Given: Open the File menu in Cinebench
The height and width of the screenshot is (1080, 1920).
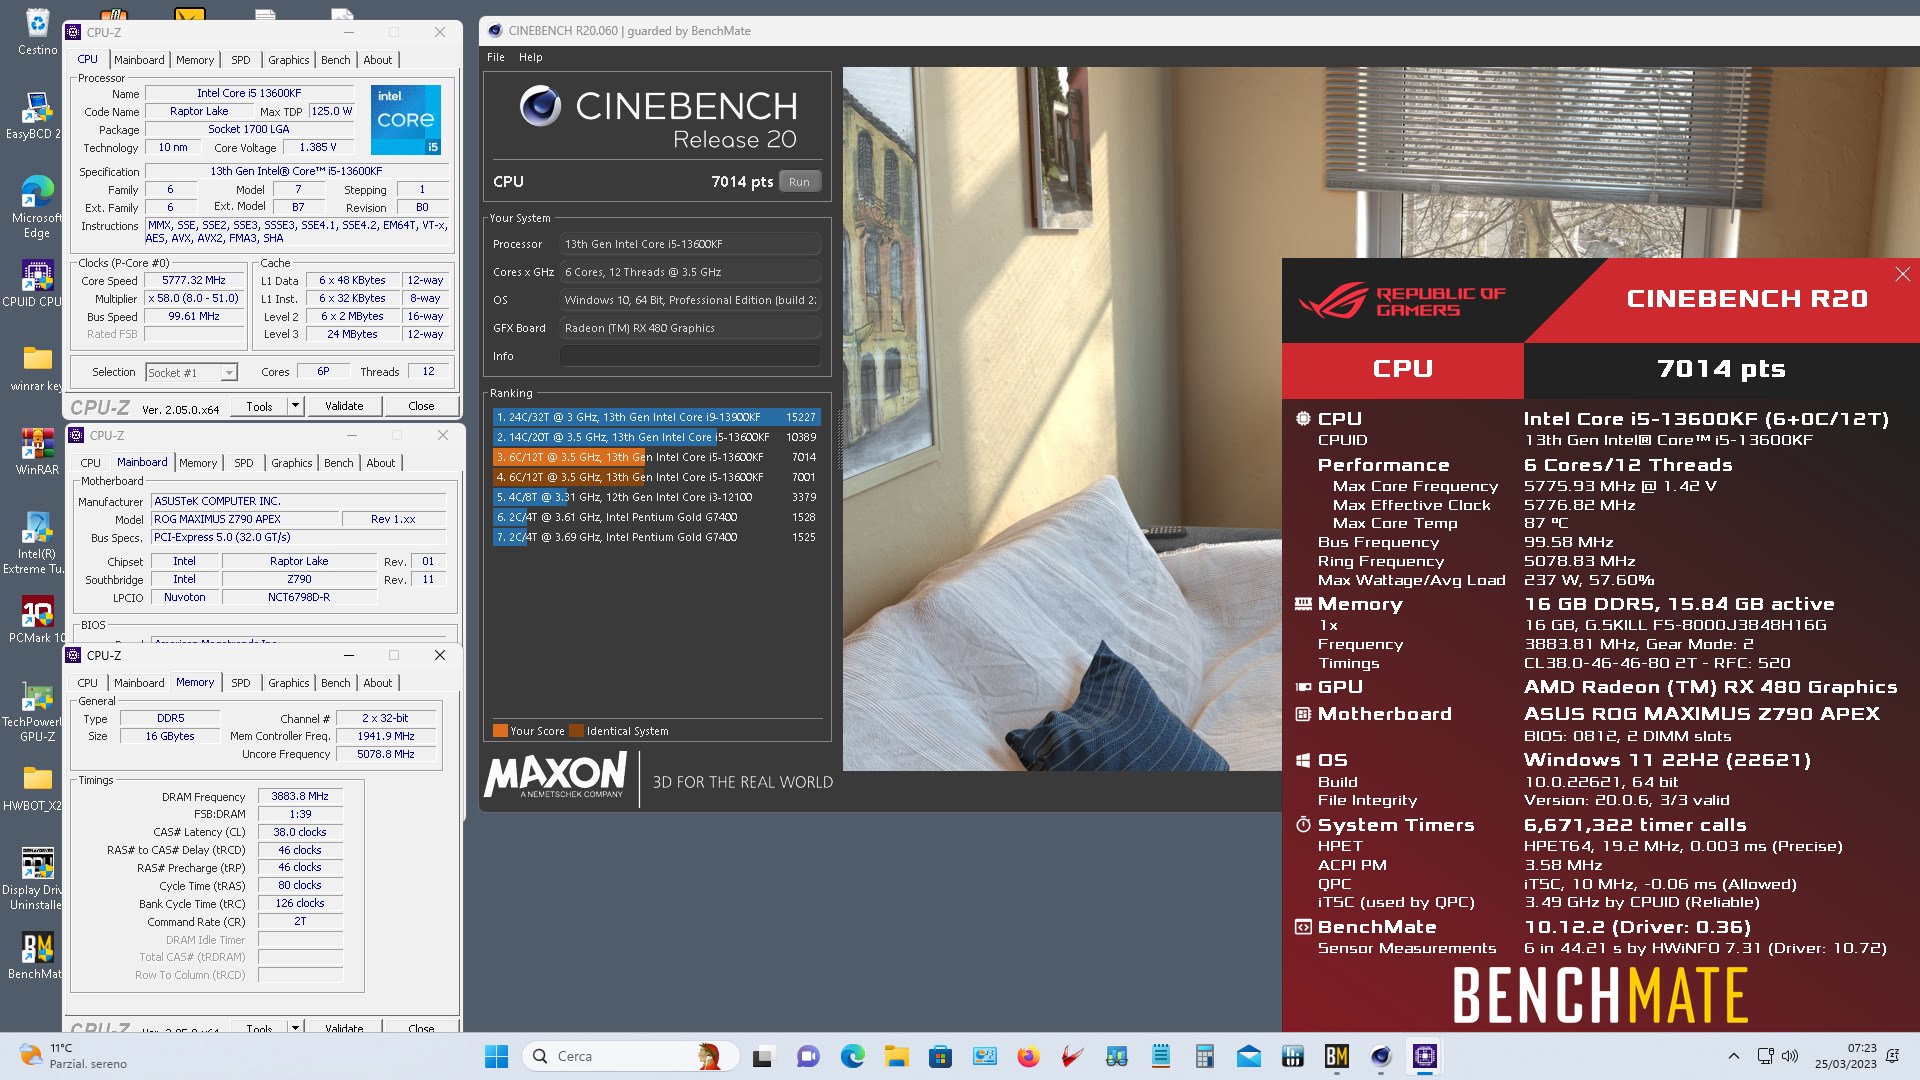Looking at the screenshot, I should [x=496, y=57].
